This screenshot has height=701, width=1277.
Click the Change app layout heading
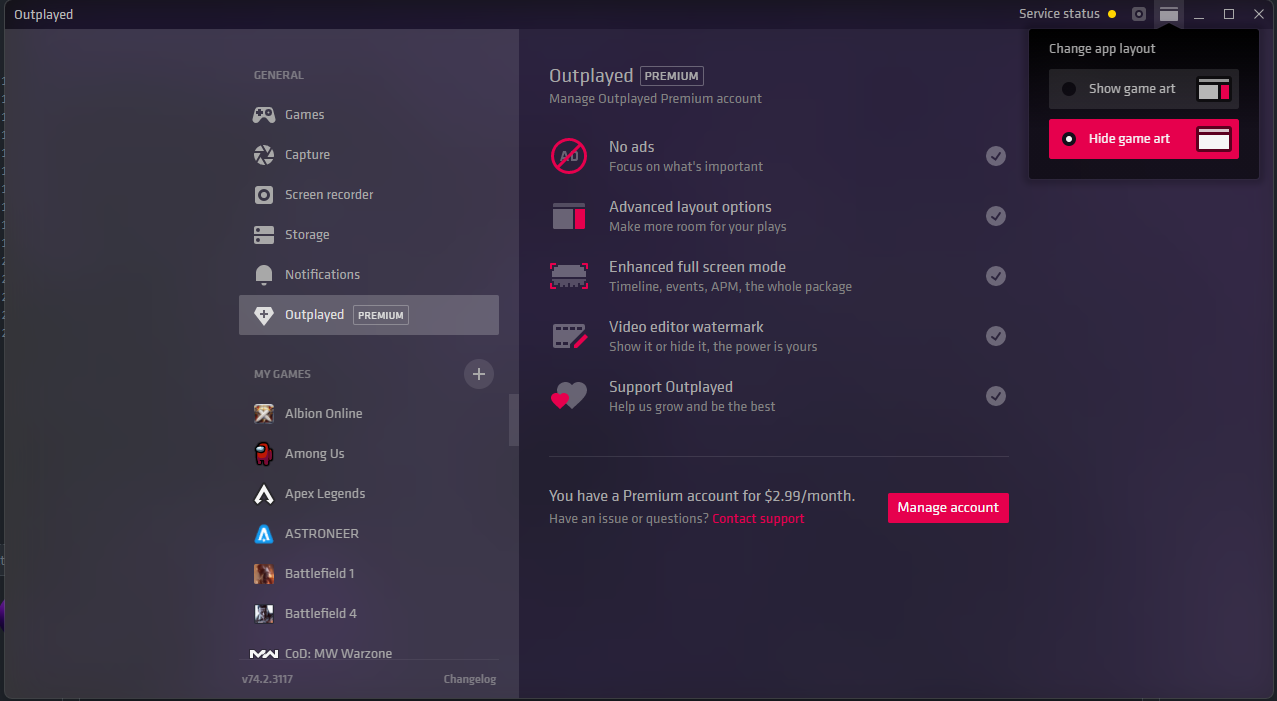(x=1102, y=49)
